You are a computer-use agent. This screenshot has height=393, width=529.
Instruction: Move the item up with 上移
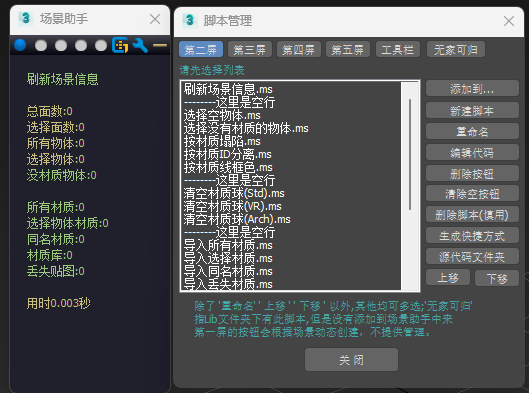[x=448, y=278]
